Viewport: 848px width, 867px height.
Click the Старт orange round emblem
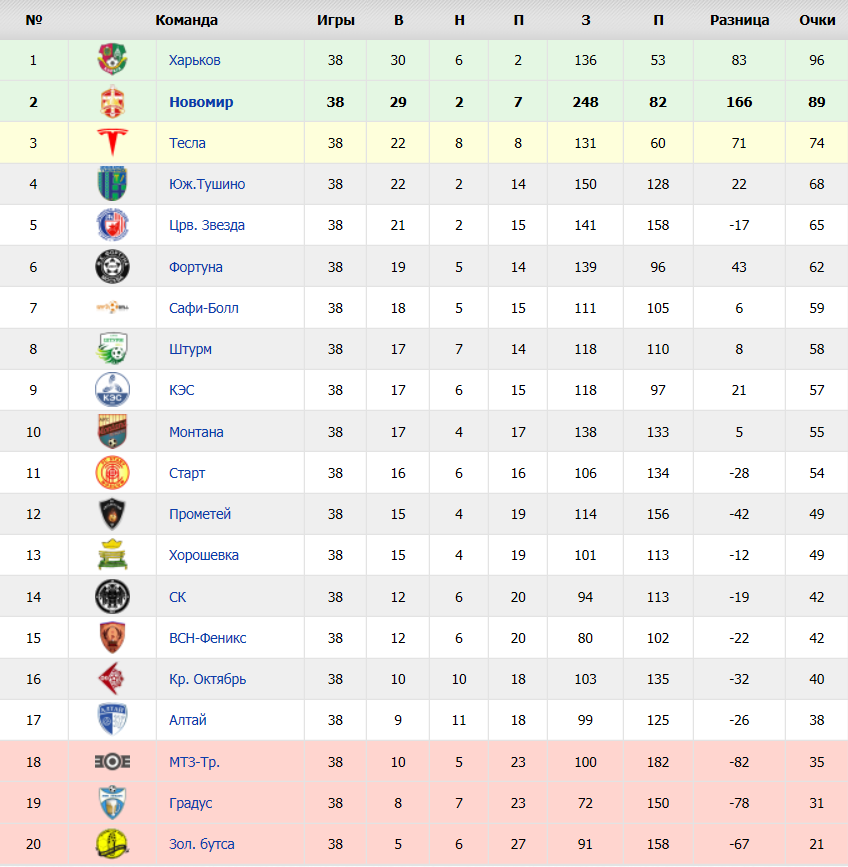click(112, 473)
